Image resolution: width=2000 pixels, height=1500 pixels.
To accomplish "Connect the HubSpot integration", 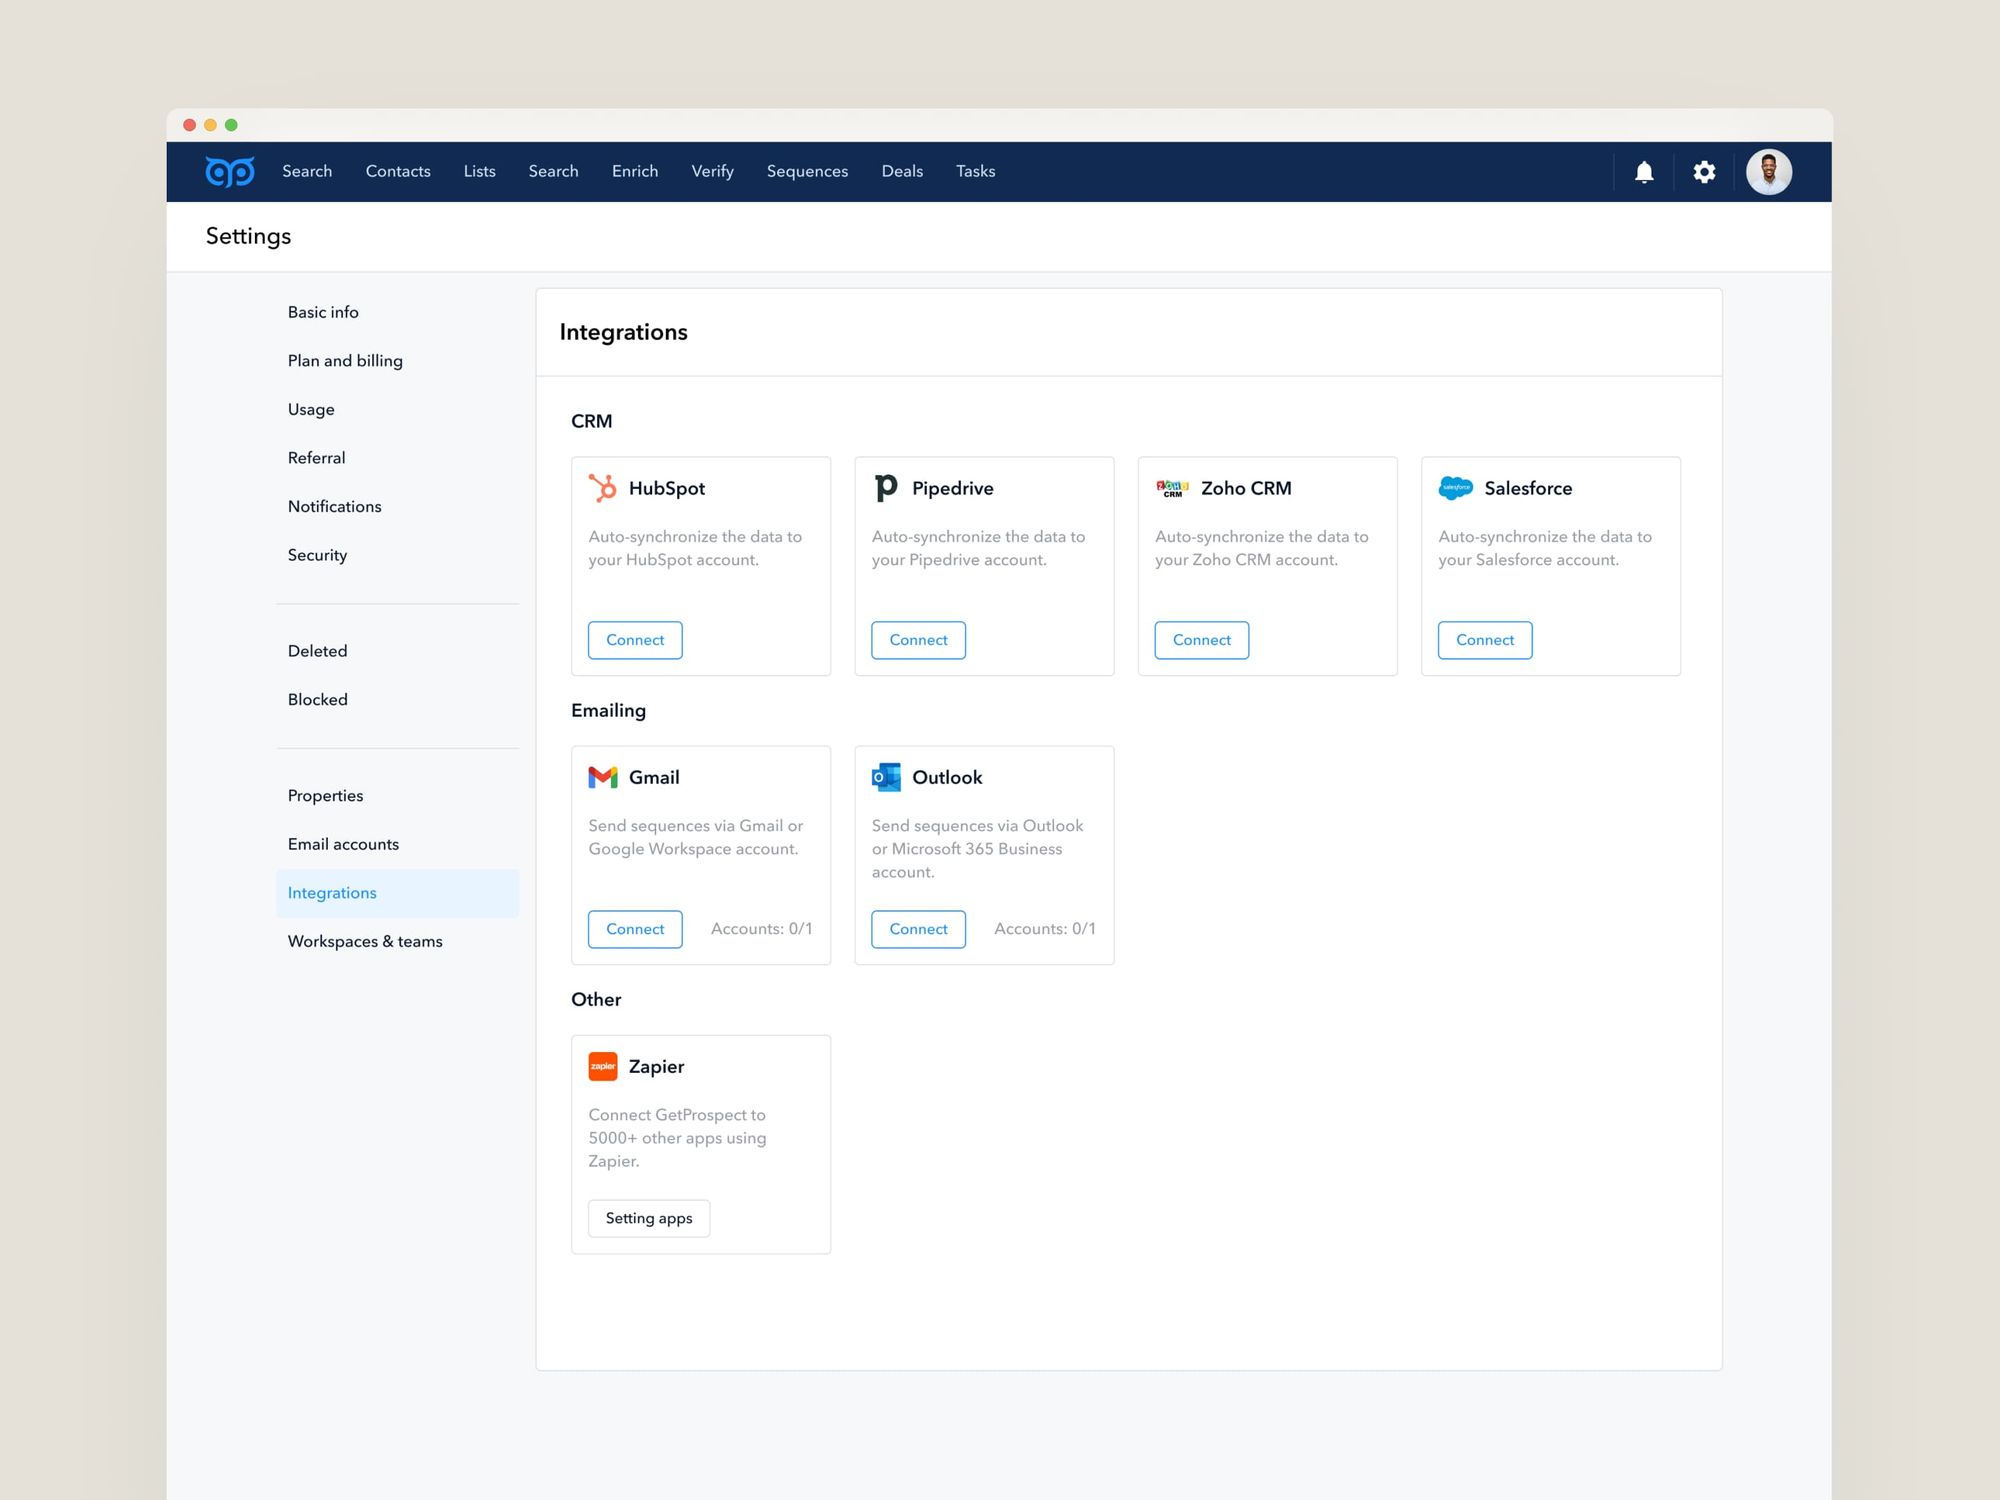I will [x=635, y=640].
